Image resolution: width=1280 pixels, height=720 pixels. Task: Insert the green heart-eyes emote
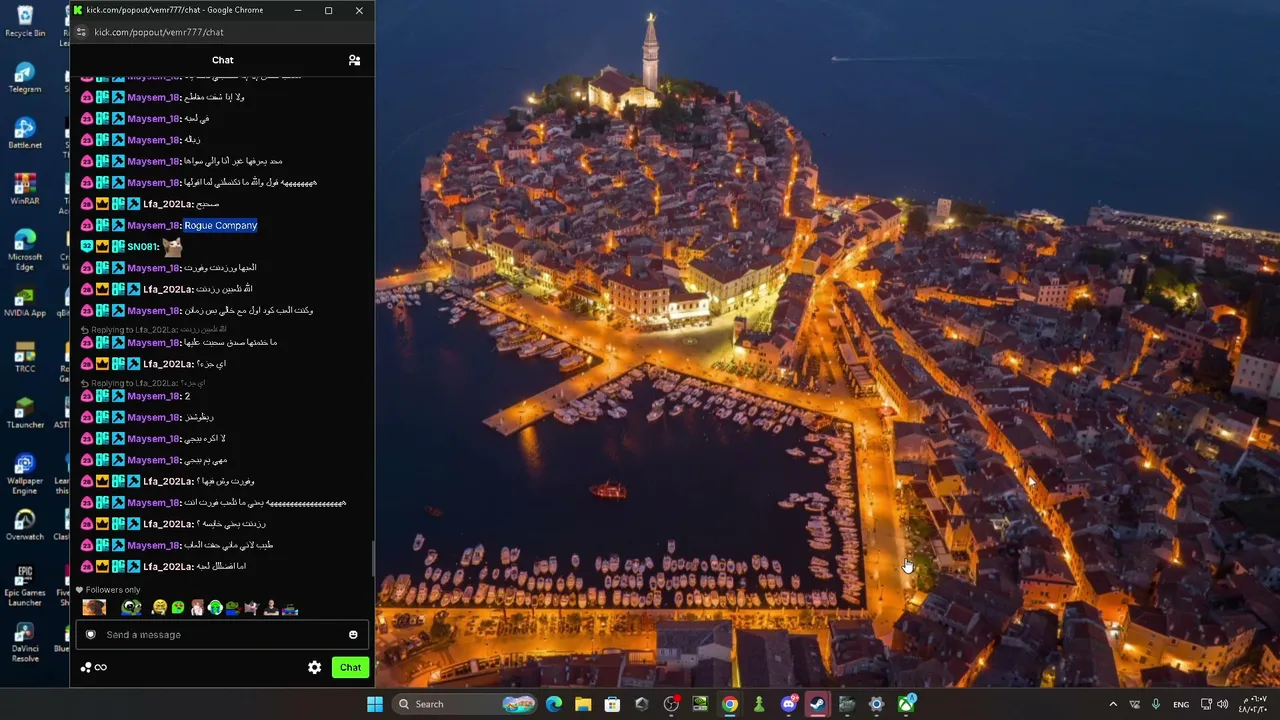(x=178, y=608)
